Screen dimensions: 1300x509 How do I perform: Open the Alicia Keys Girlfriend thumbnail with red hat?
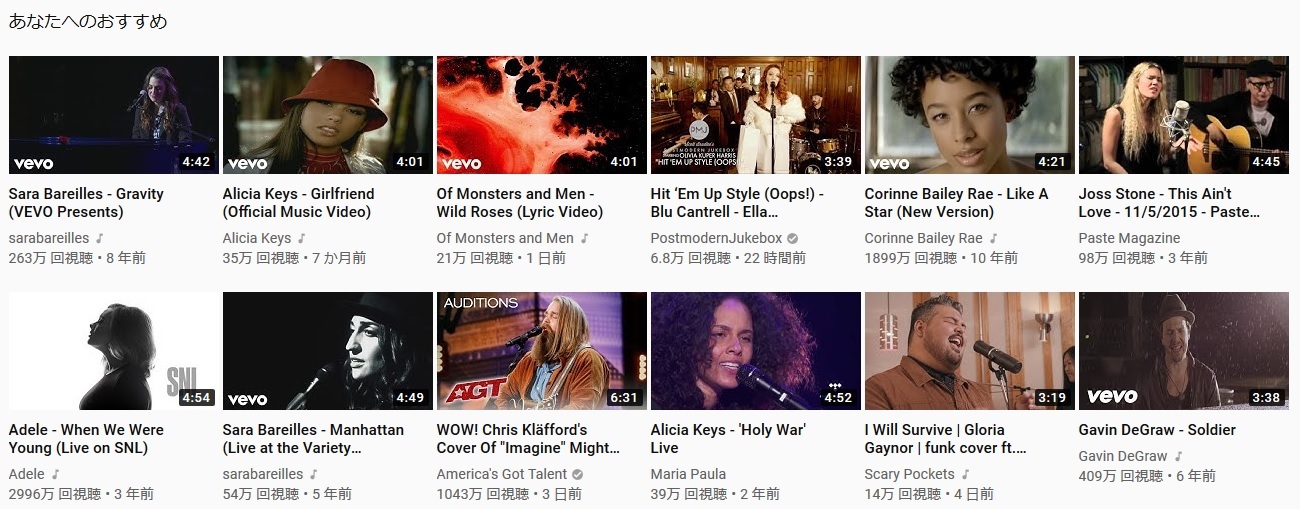328,115
